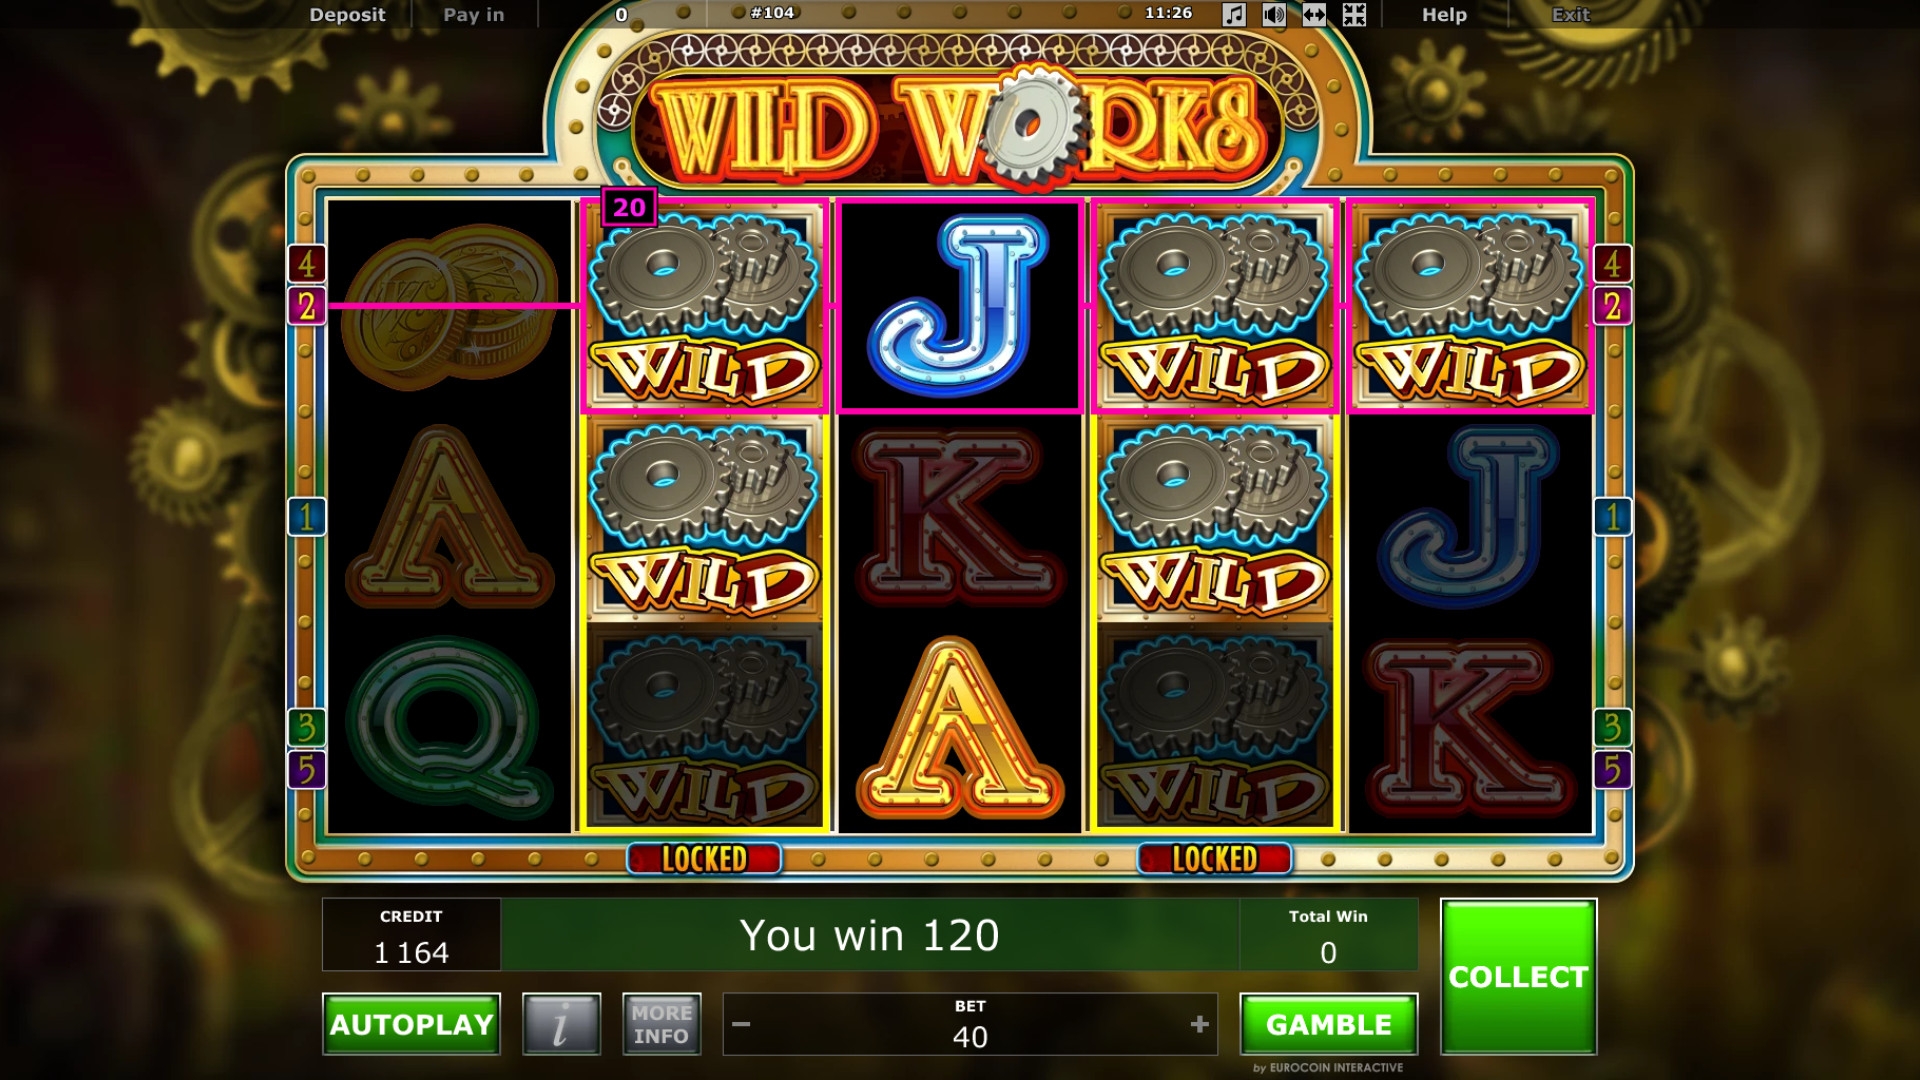Click the green COLLECT button
The height and width of the screenshot is (1080, 1920).
1518,976
